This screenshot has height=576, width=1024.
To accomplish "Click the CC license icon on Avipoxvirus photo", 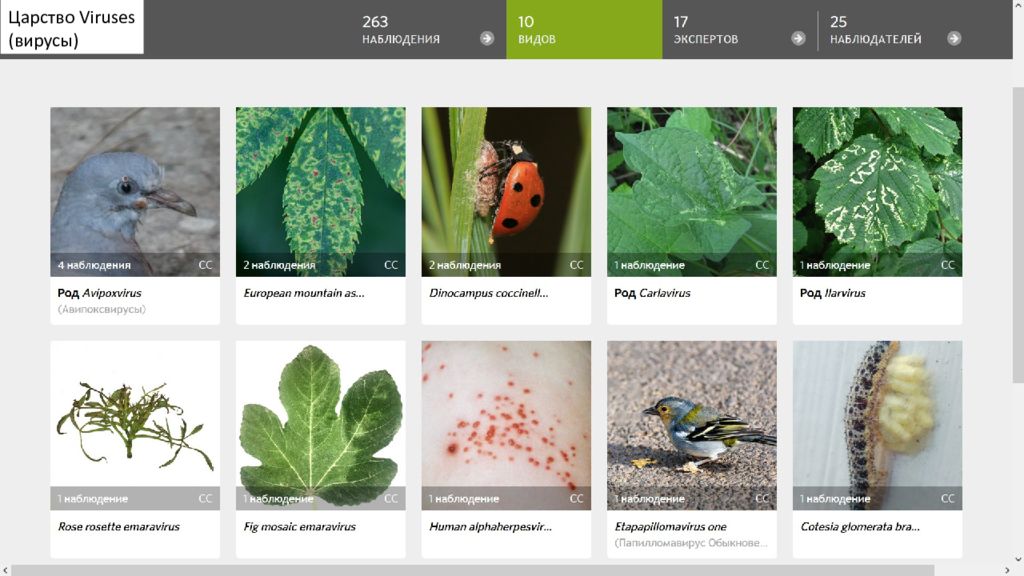I will coord(205,265).
